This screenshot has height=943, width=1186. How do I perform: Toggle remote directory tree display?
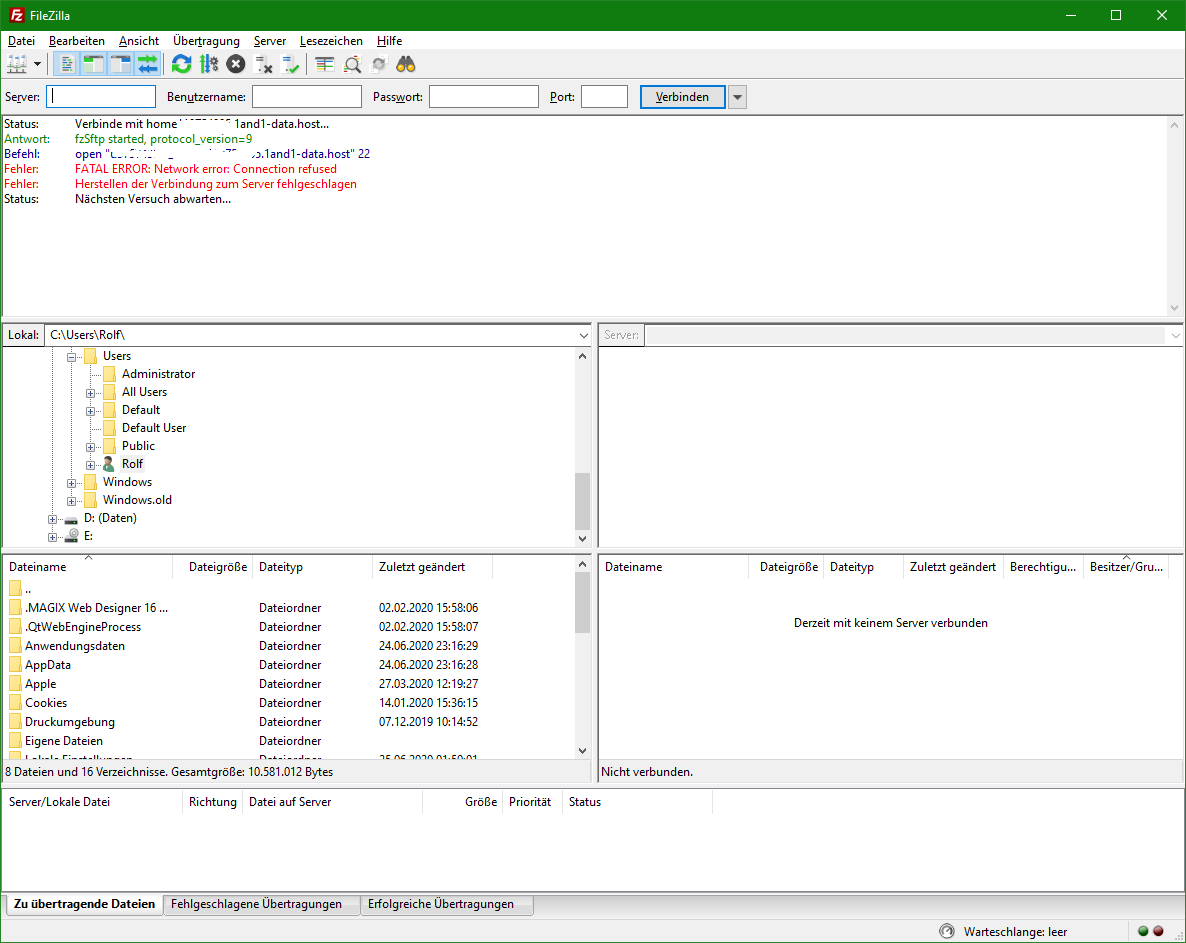[x=120, y=64]
